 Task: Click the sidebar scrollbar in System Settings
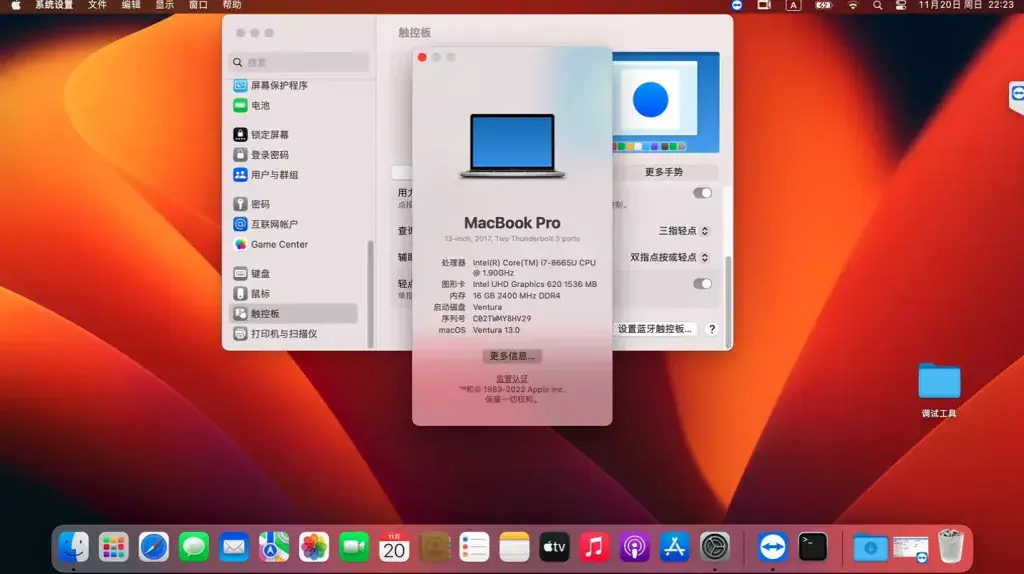[x=370, y=294]
